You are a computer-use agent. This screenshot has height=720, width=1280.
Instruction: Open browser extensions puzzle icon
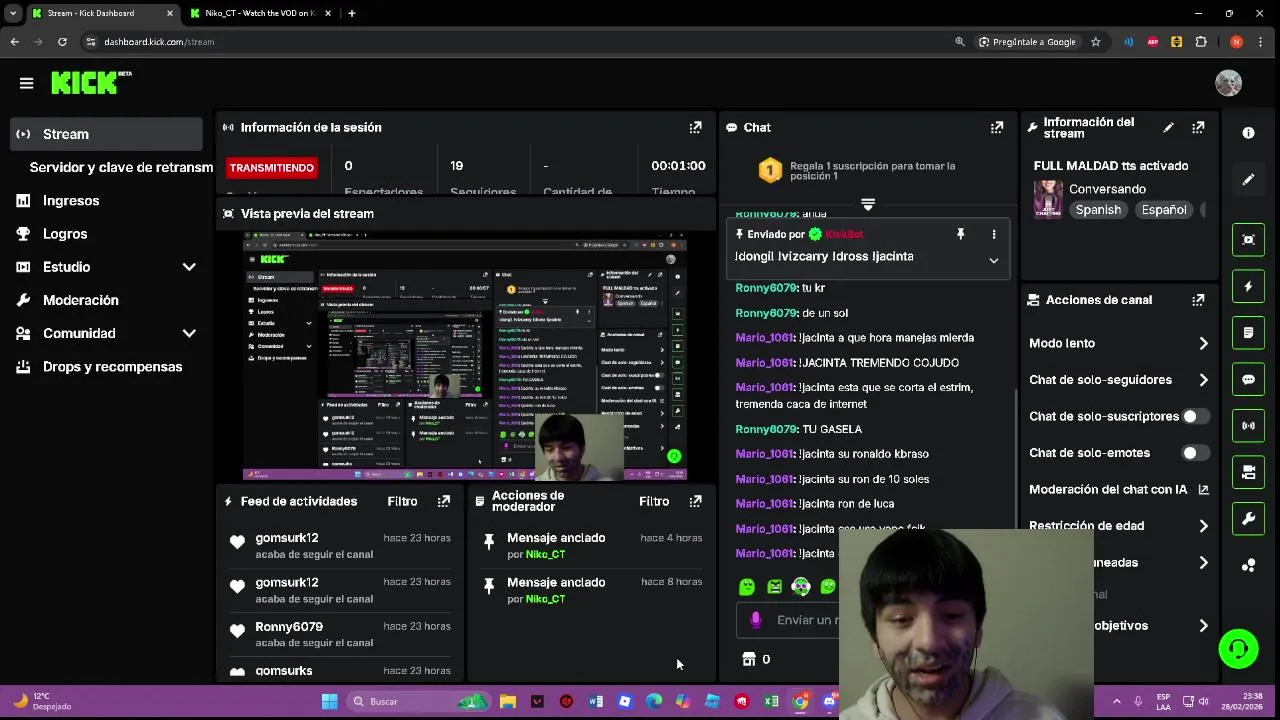pos(1201,42)
